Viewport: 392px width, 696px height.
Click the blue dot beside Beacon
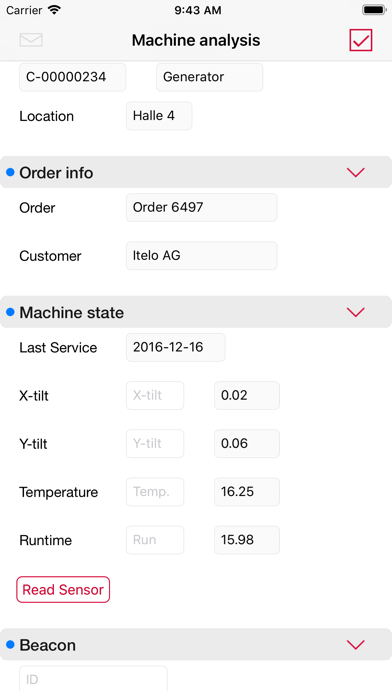pos(10,644)
